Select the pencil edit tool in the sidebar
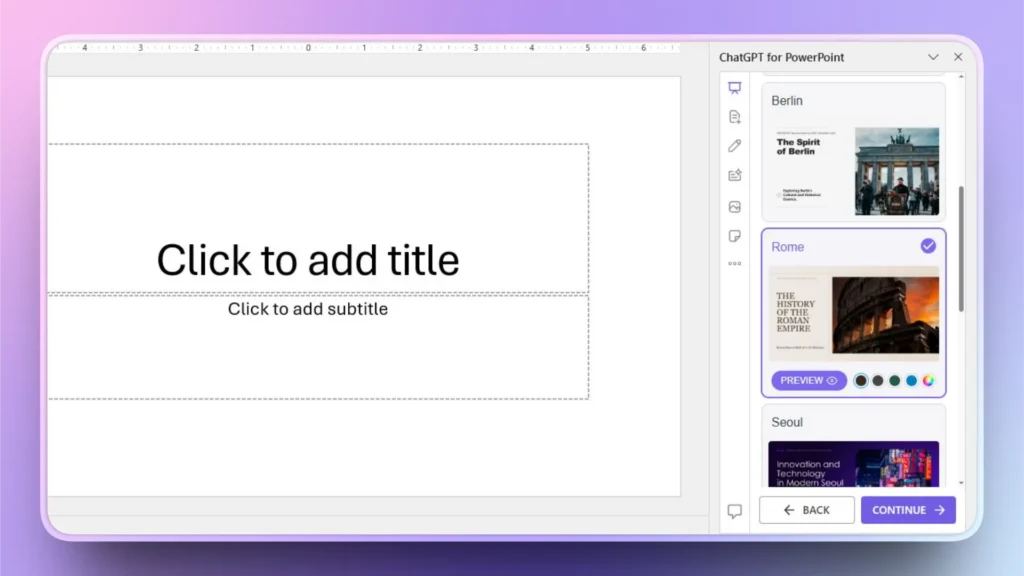The width and height of the screenshot is (1024, 576). (x=735, y=146)
